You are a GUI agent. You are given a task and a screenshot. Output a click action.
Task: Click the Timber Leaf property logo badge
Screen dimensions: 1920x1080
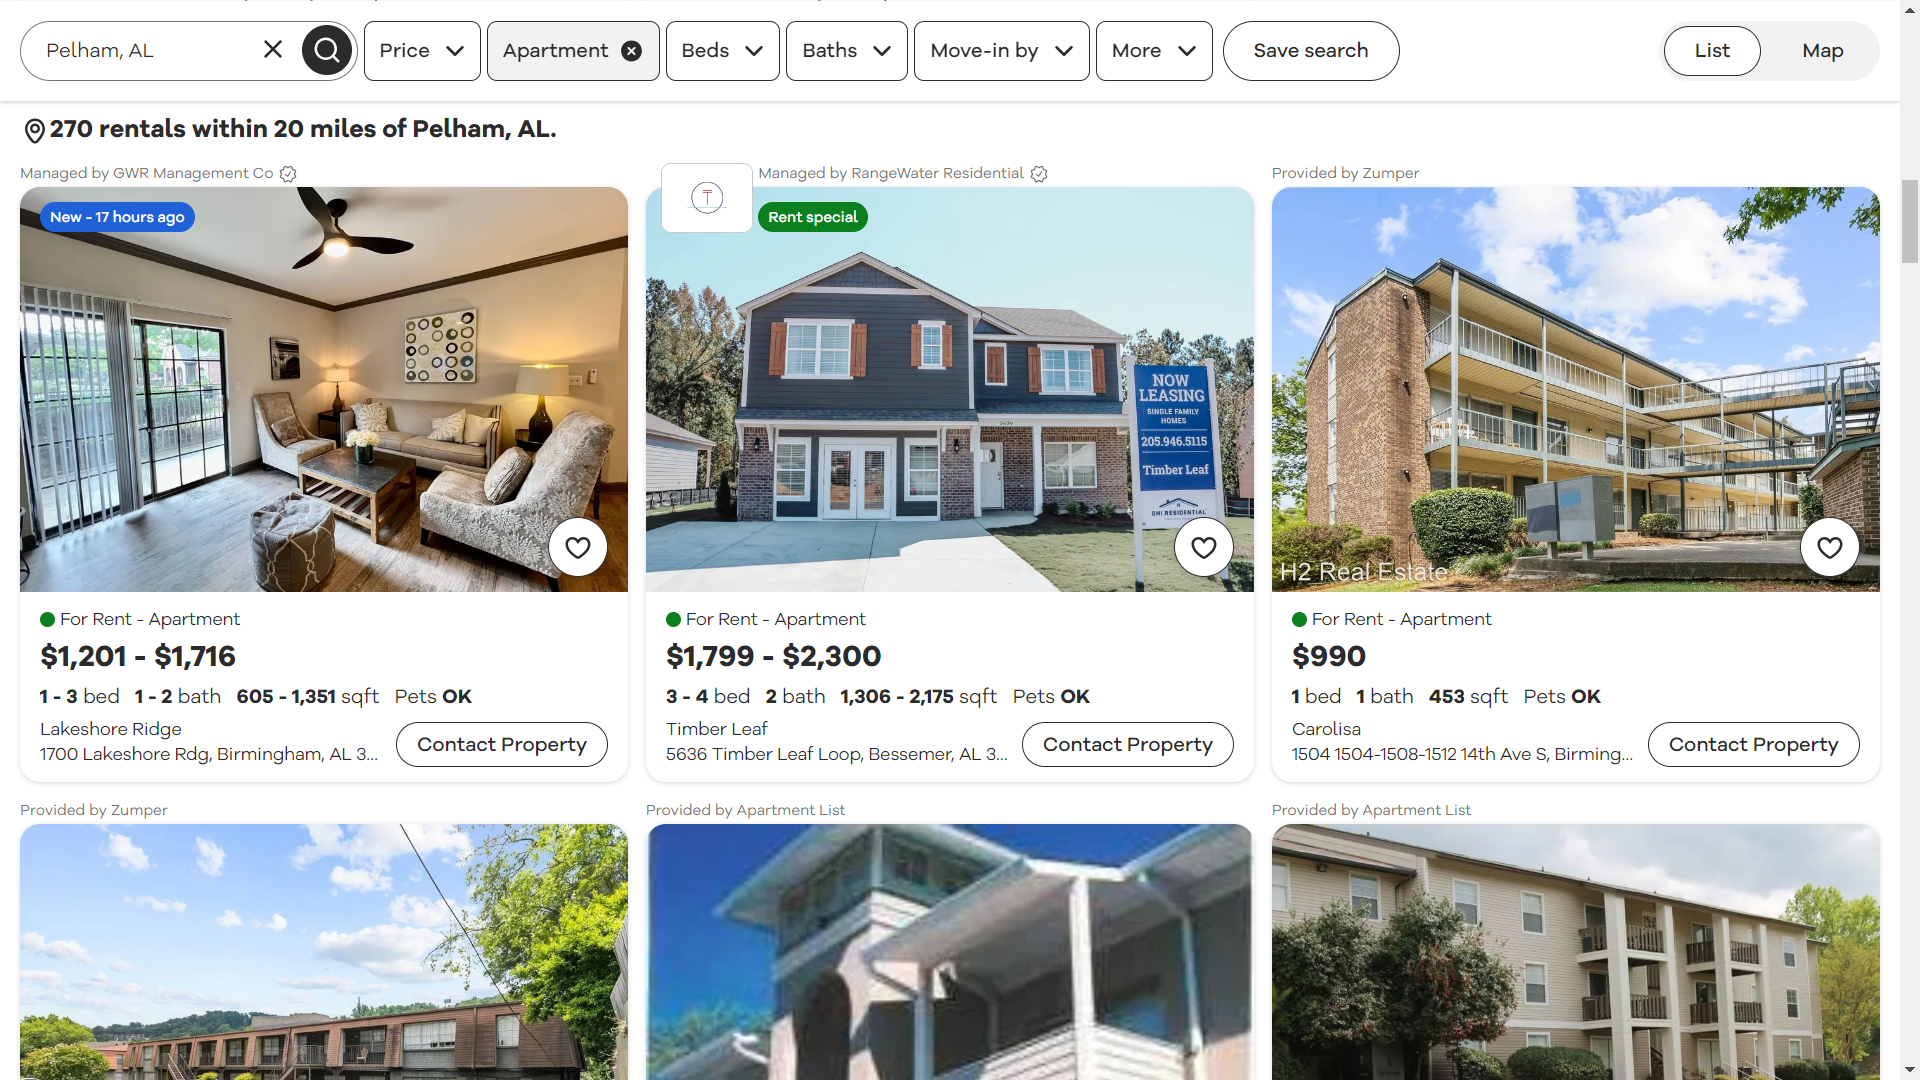(707, 198)
